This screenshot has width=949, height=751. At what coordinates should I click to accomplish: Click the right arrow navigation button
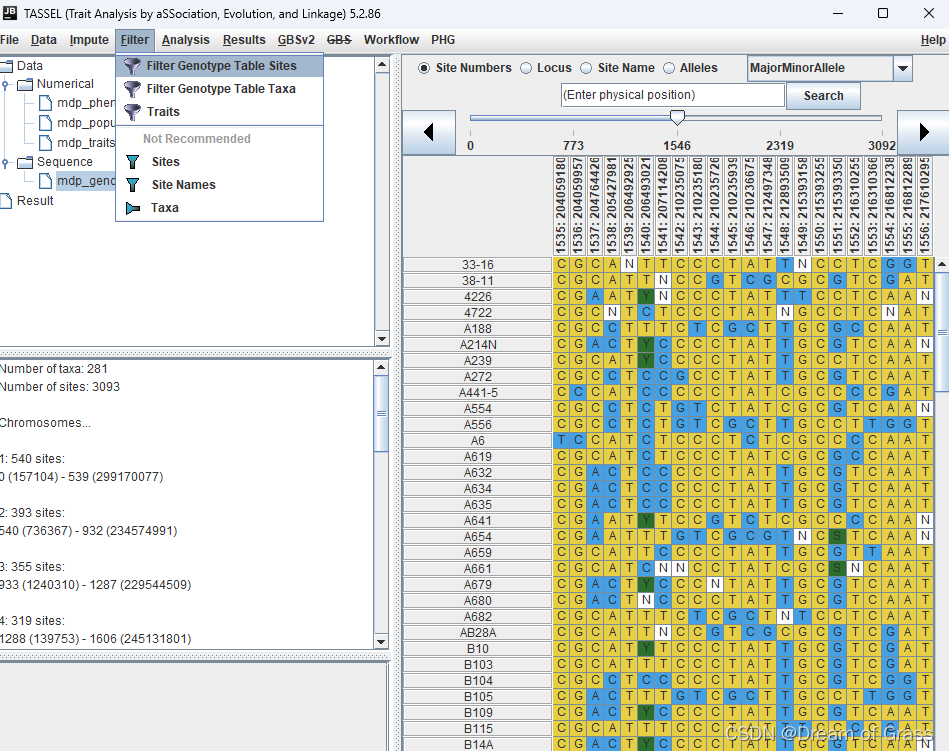click(923, 132)
